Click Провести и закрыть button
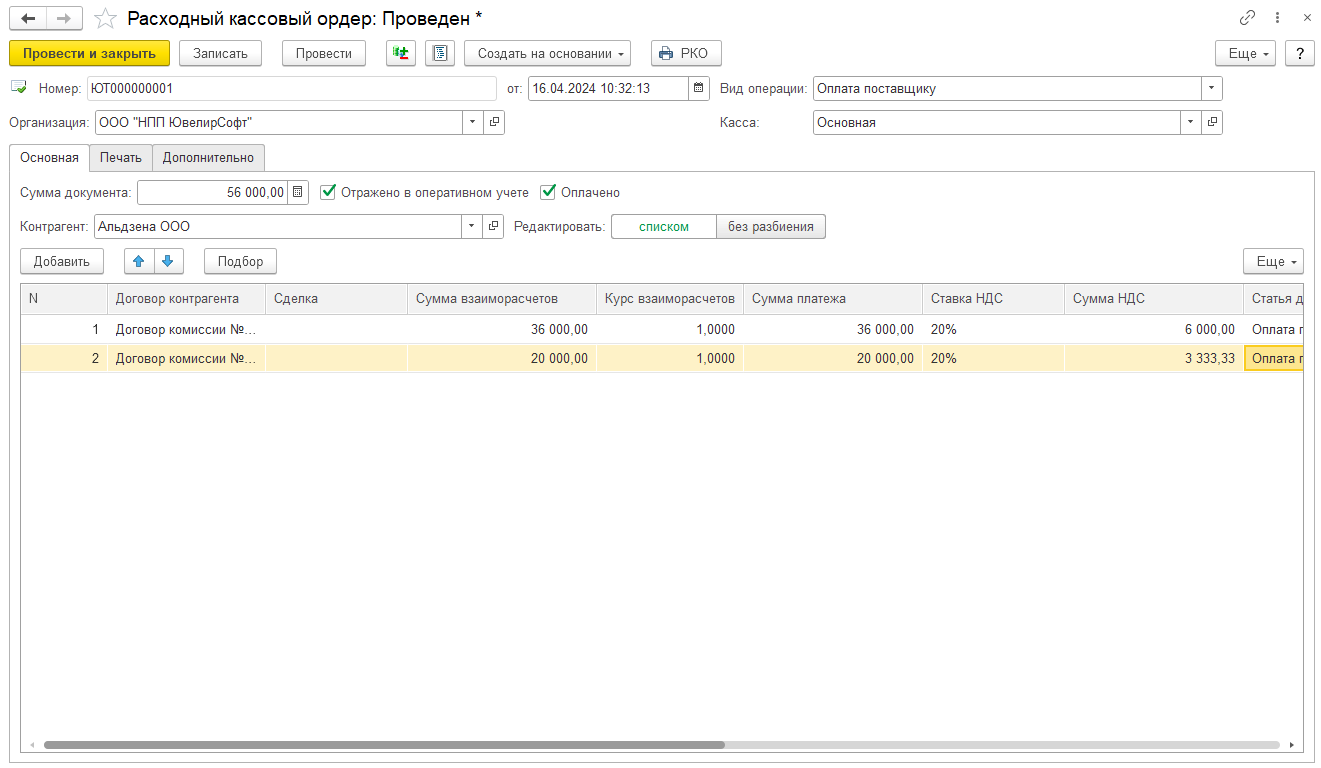Image resolution: width=1321 pixels, height=768 pixels. [x=89, y=53]
